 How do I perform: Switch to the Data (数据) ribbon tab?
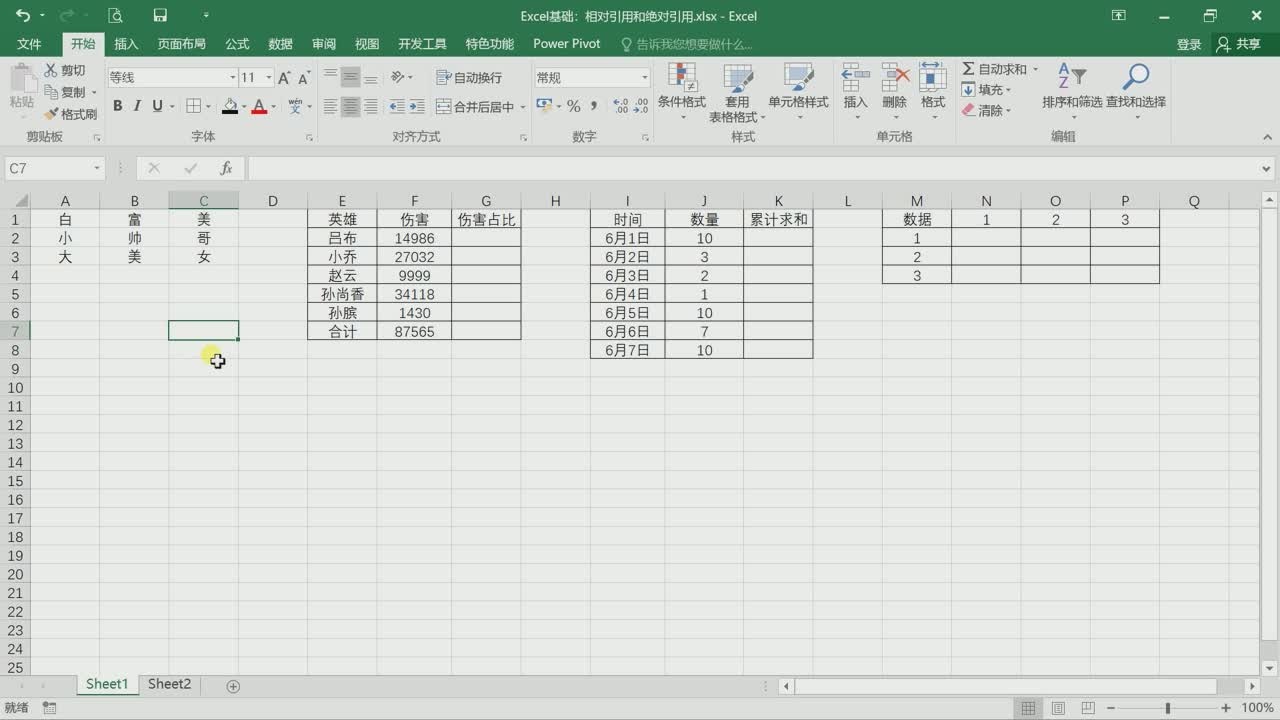click(281, 44)
